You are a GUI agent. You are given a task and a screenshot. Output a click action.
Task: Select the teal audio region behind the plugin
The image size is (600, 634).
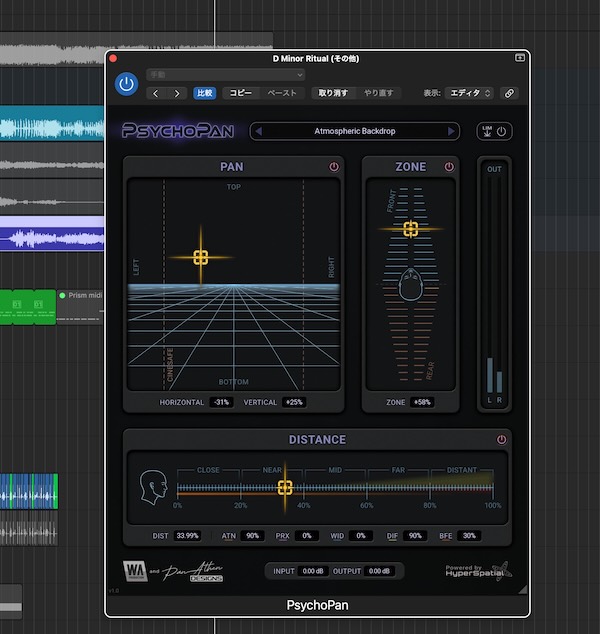pos(52,123)
